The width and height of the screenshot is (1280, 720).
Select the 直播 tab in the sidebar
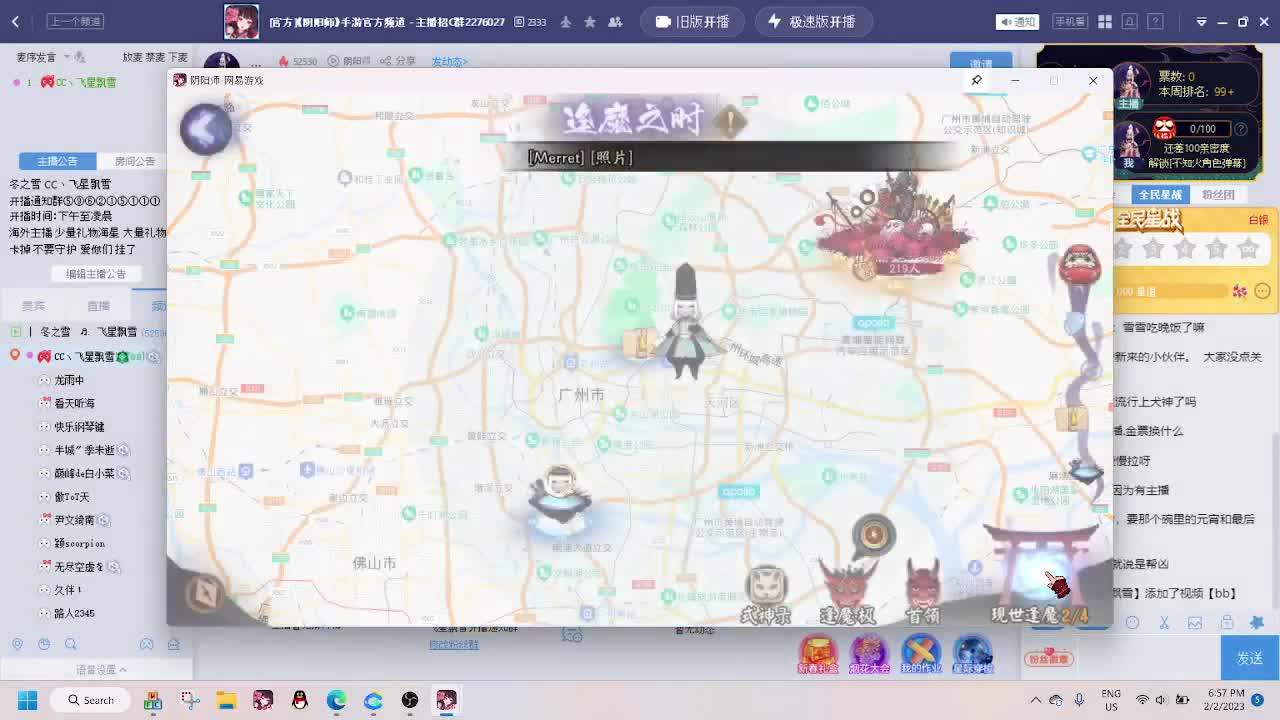coord(96,305)
